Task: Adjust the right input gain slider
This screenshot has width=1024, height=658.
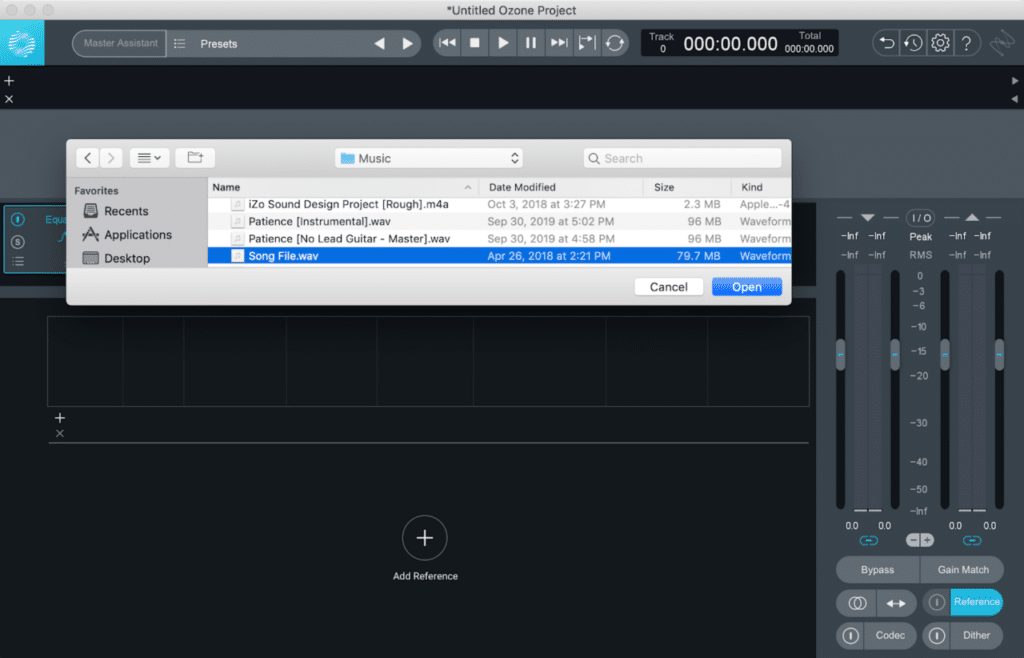Action: pos(895,354)
